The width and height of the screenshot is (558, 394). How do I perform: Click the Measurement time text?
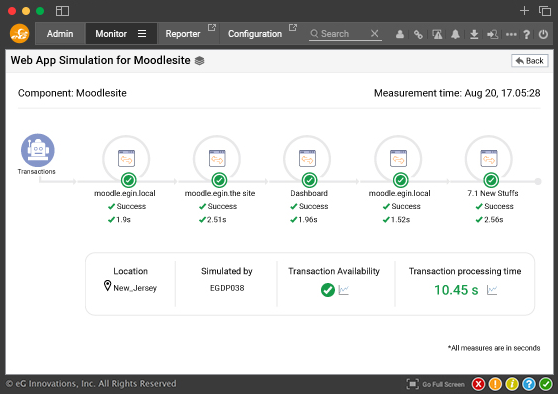pos(457,93)
